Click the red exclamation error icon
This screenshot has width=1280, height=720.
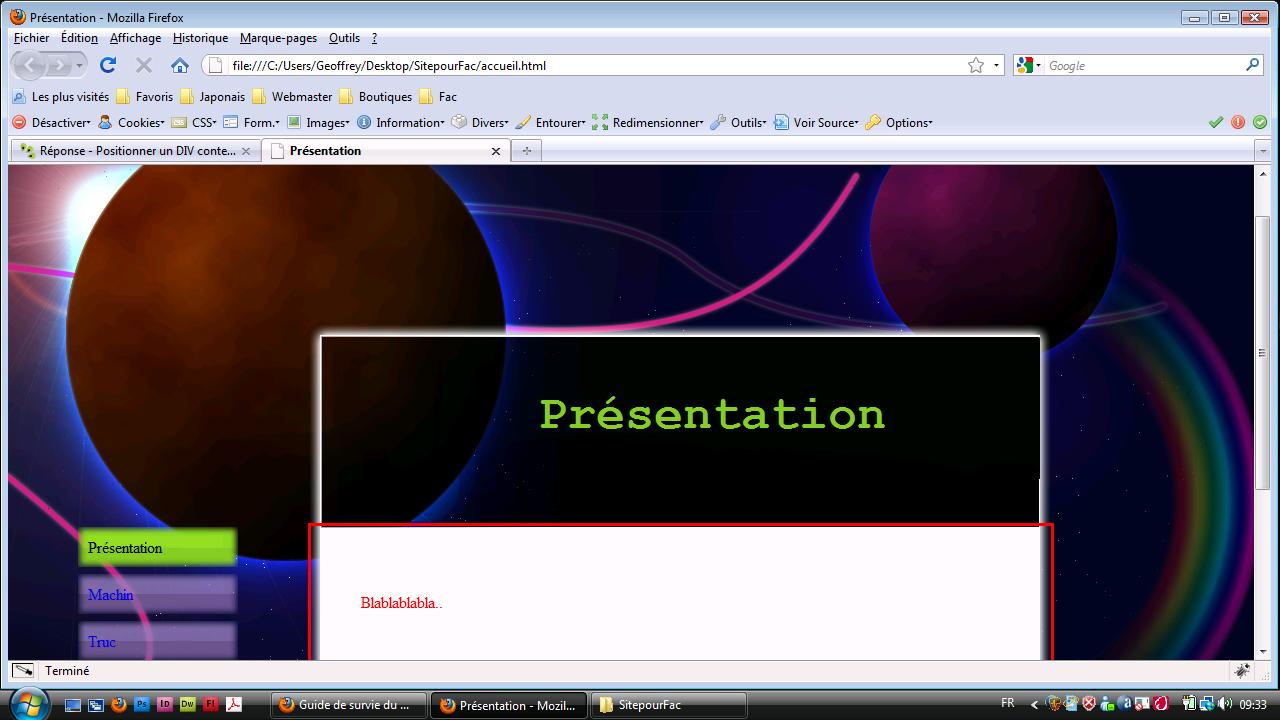(x=1238, y=122)
